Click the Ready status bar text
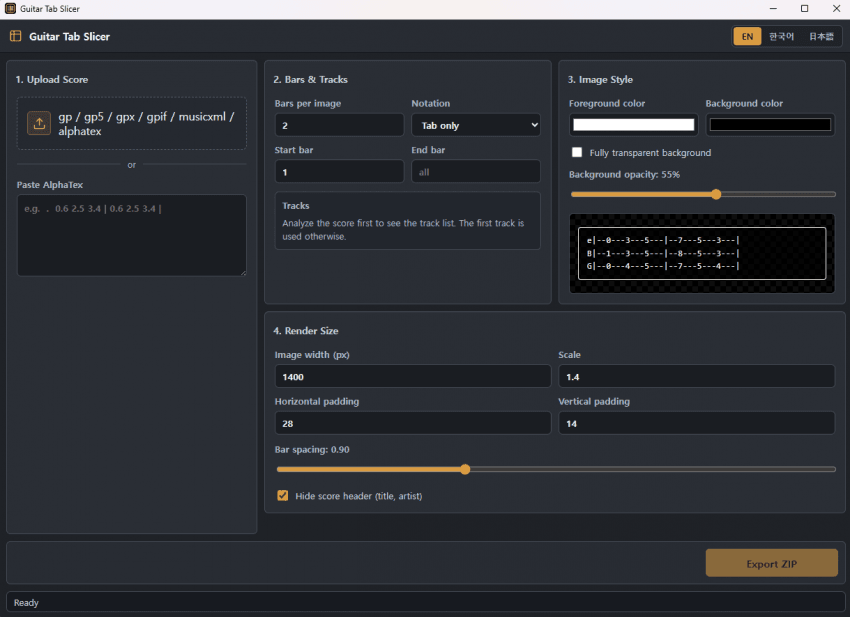 point(26,602)
